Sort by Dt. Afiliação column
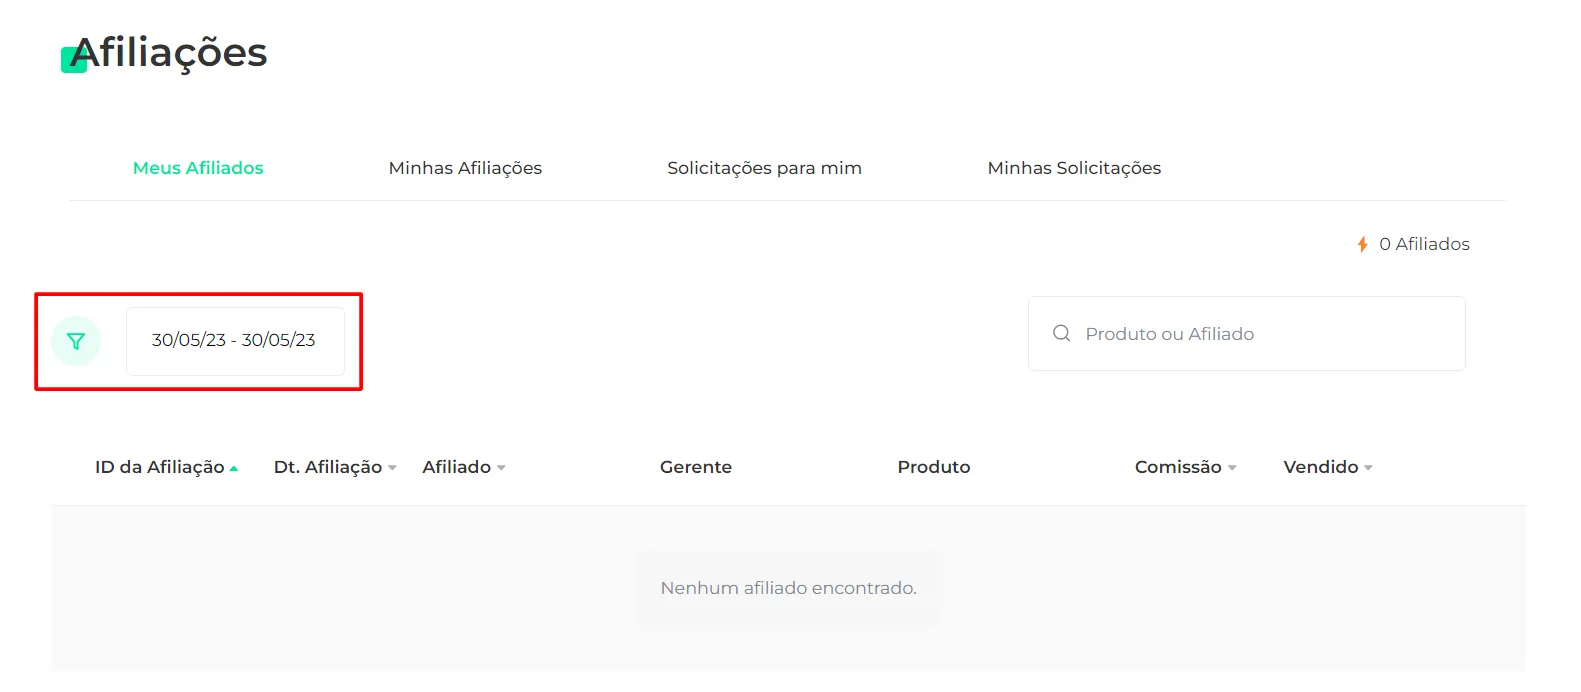 click(x=335, y=467)
